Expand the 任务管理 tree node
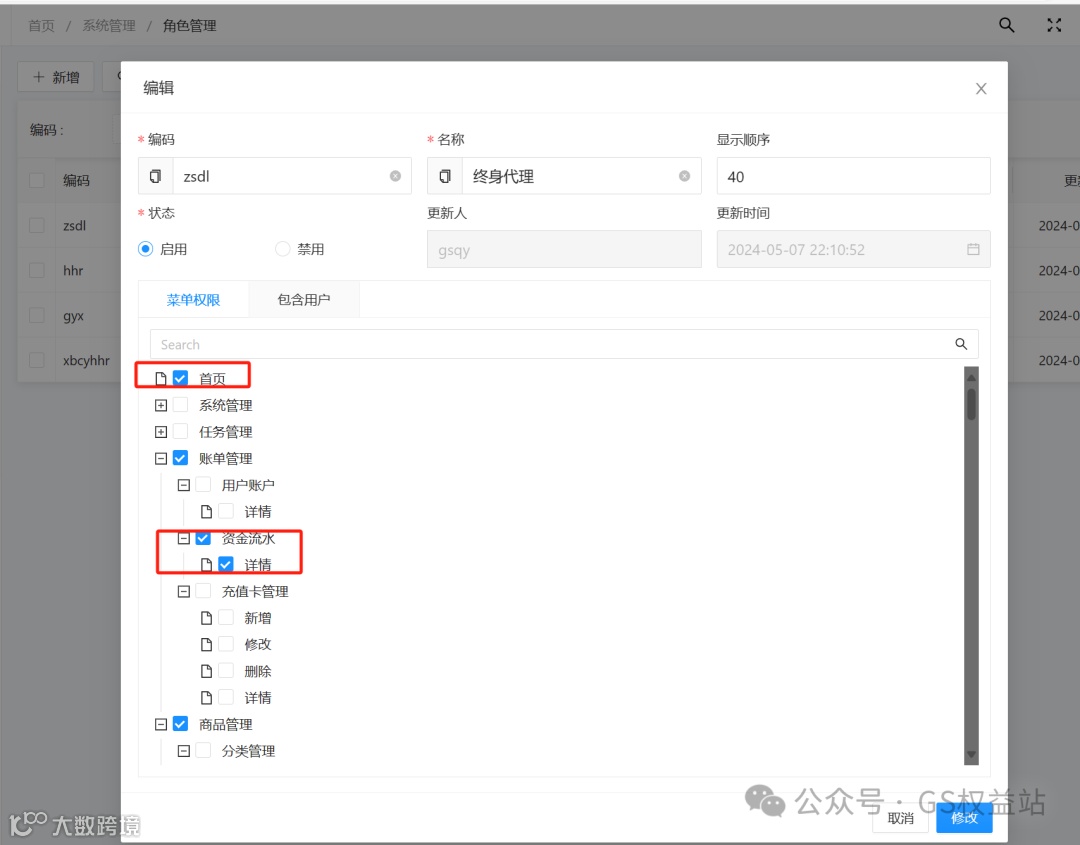Viewport: 1080px width, 845px height. (x=160, y=432)
